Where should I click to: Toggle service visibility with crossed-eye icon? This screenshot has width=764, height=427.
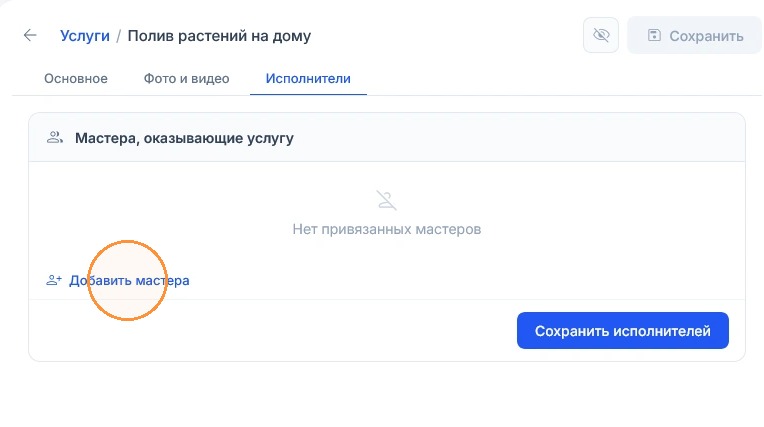(x=601, y=35)
